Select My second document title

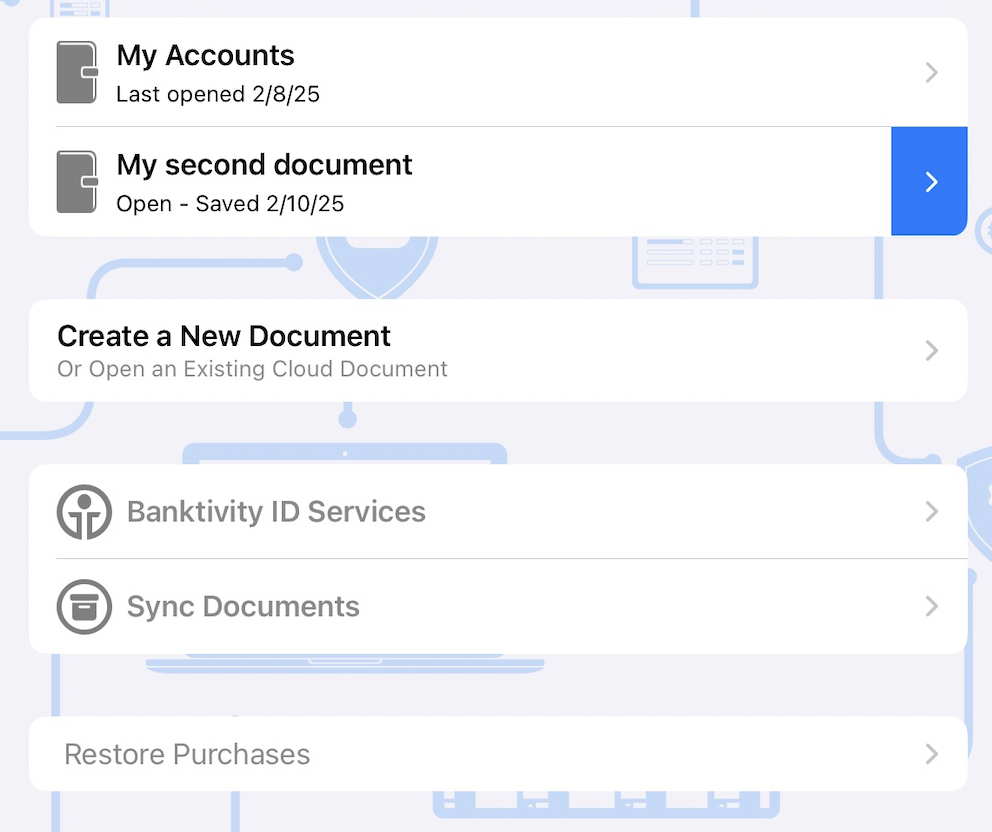264,166
